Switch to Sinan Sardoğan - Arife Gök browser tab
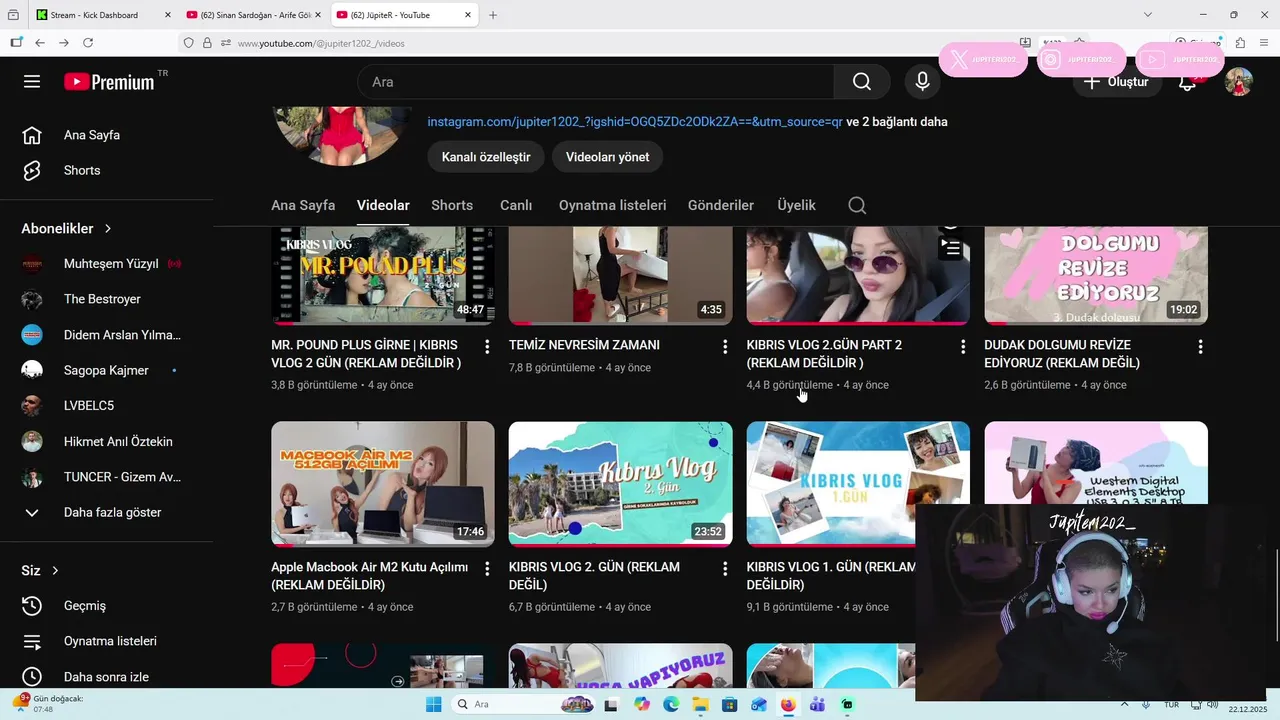Viewport: 1280px width, 720px height. tap(256, 15)
